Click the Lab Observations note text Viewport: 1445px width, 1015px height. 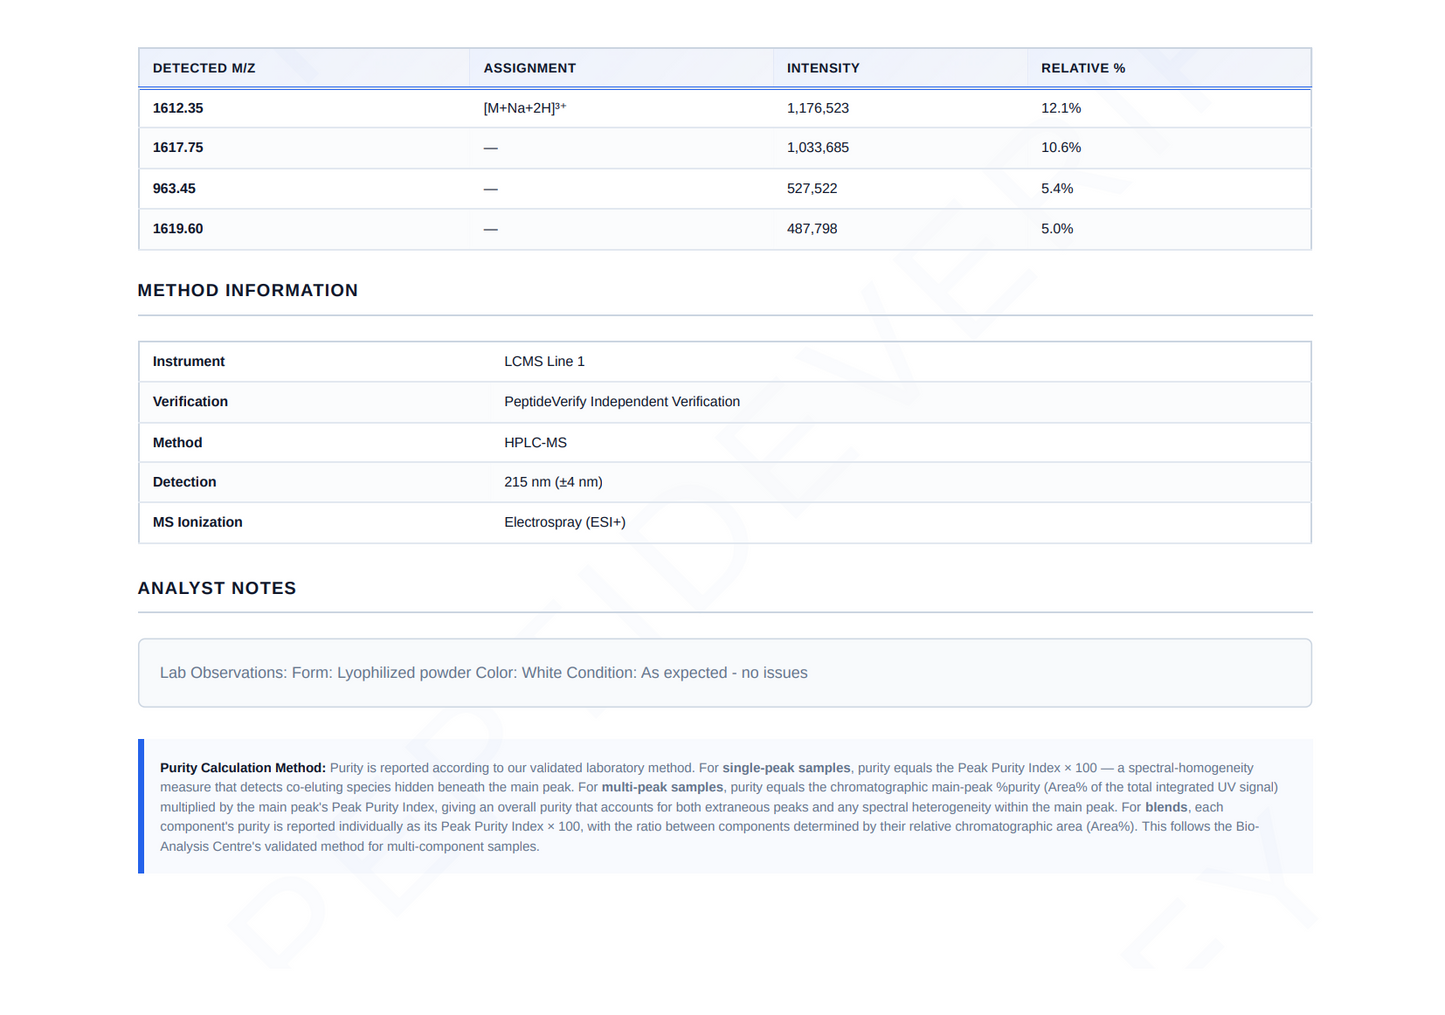click(484, 673)
